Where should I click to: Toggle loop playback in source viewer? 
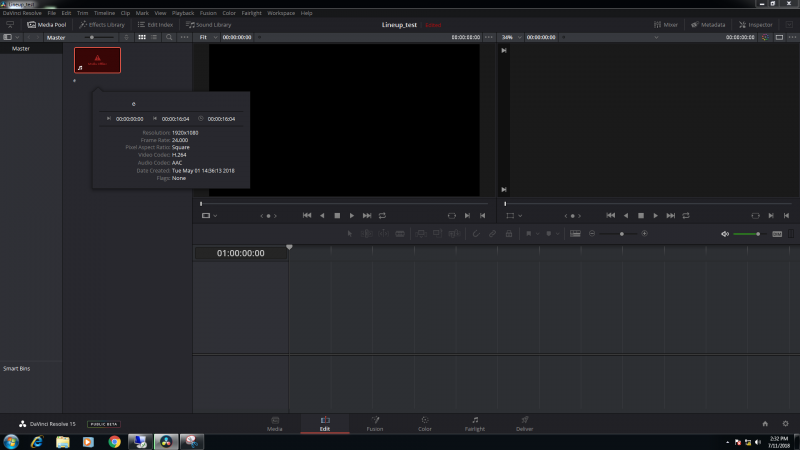pyautogui.click(x=382, y=215)
